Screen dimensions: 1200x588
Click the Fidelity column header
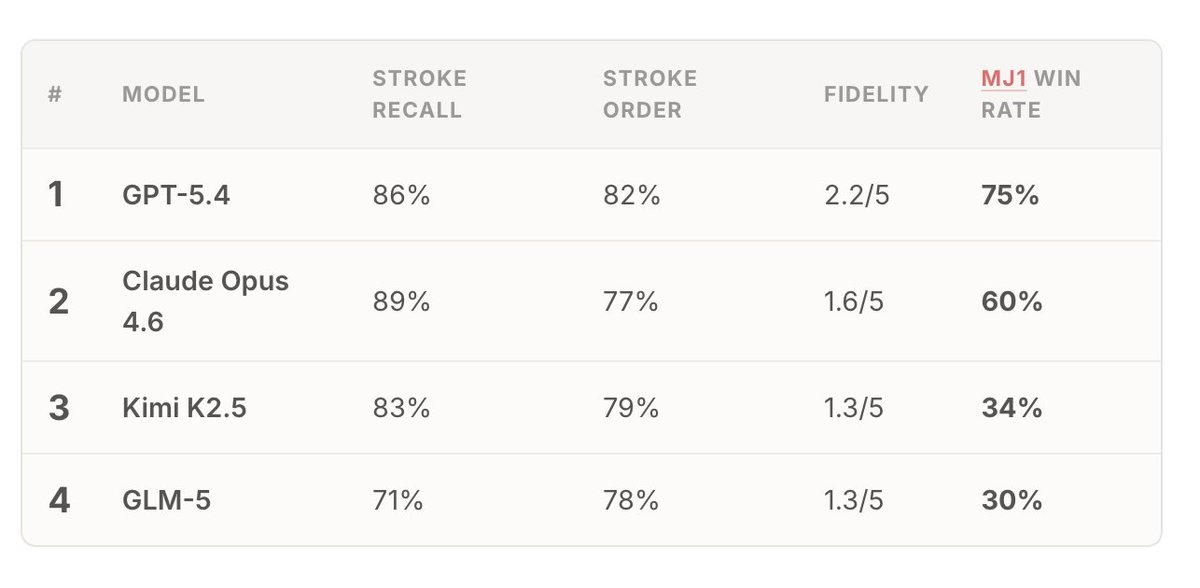pyautogui.click(x=876, y=94)
